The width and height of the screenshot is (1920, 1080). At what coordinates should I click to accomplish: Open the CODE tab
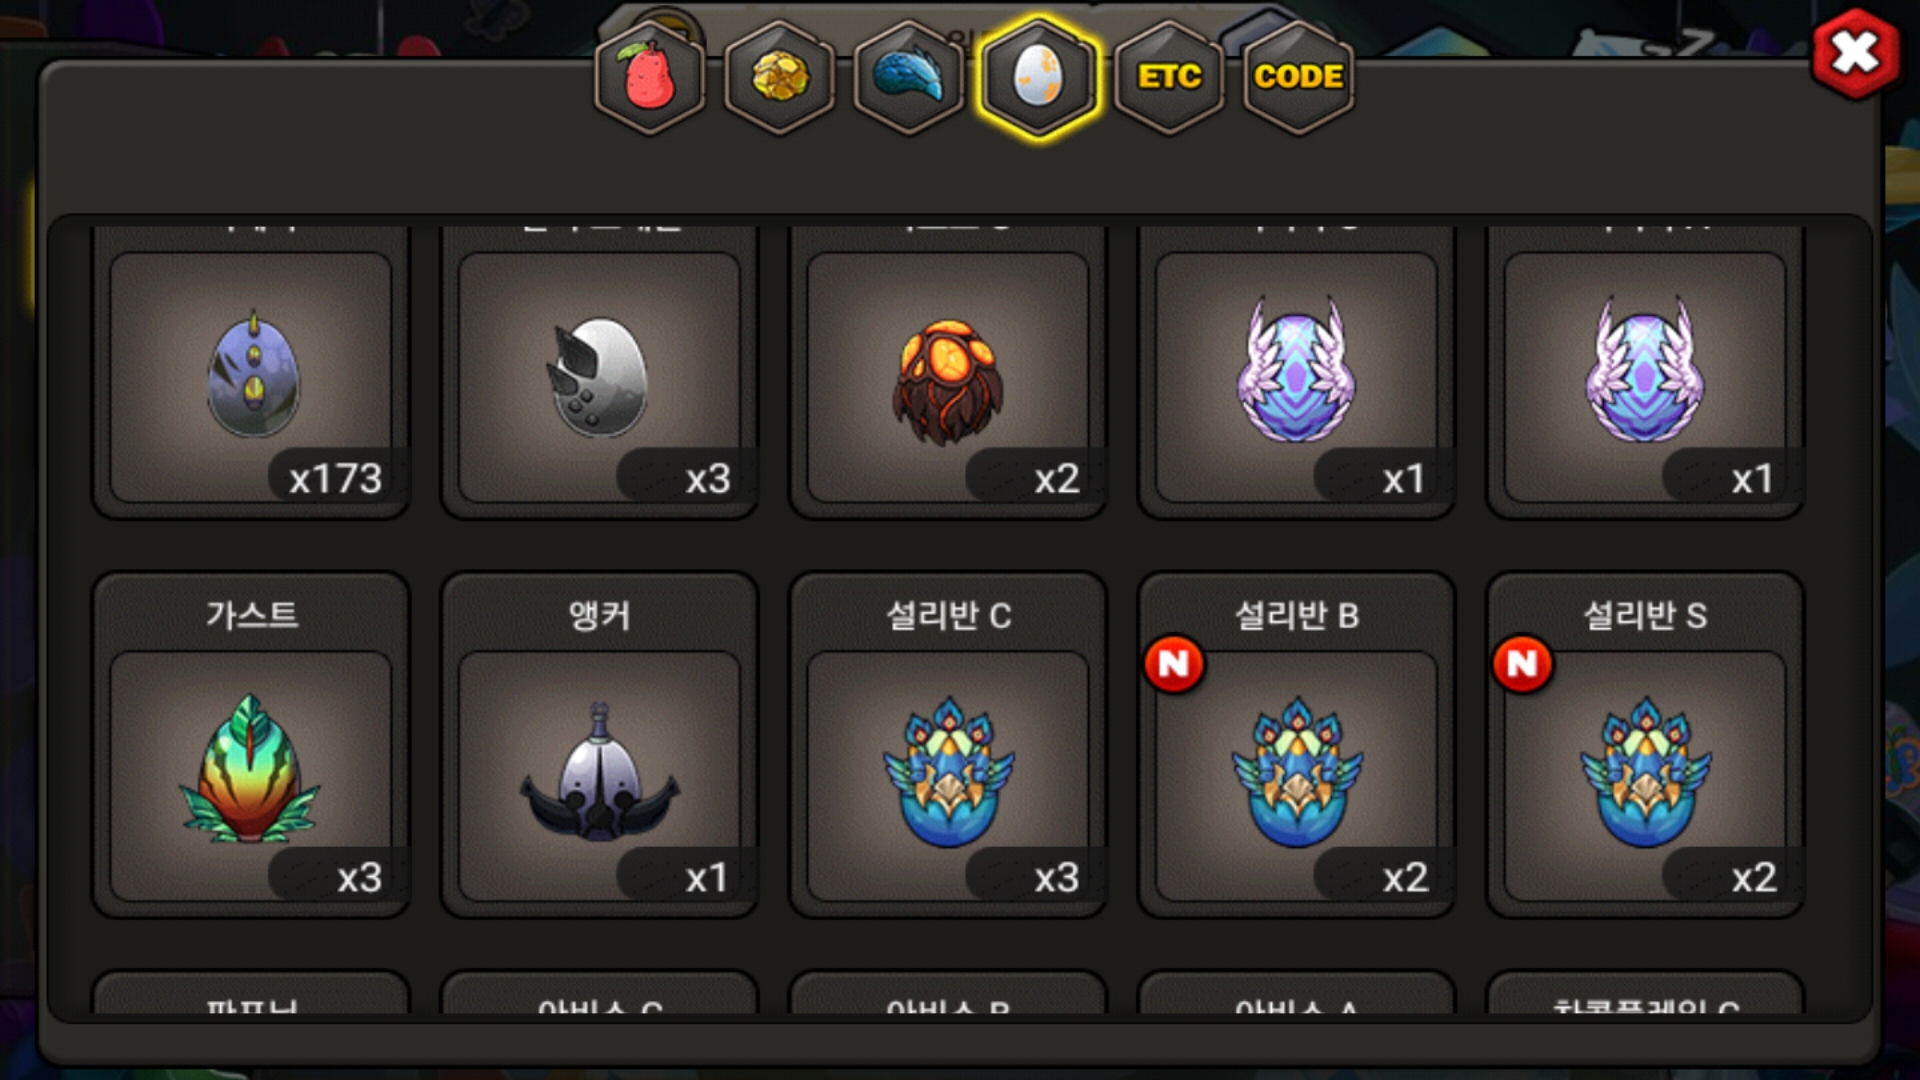[1298, 77]
